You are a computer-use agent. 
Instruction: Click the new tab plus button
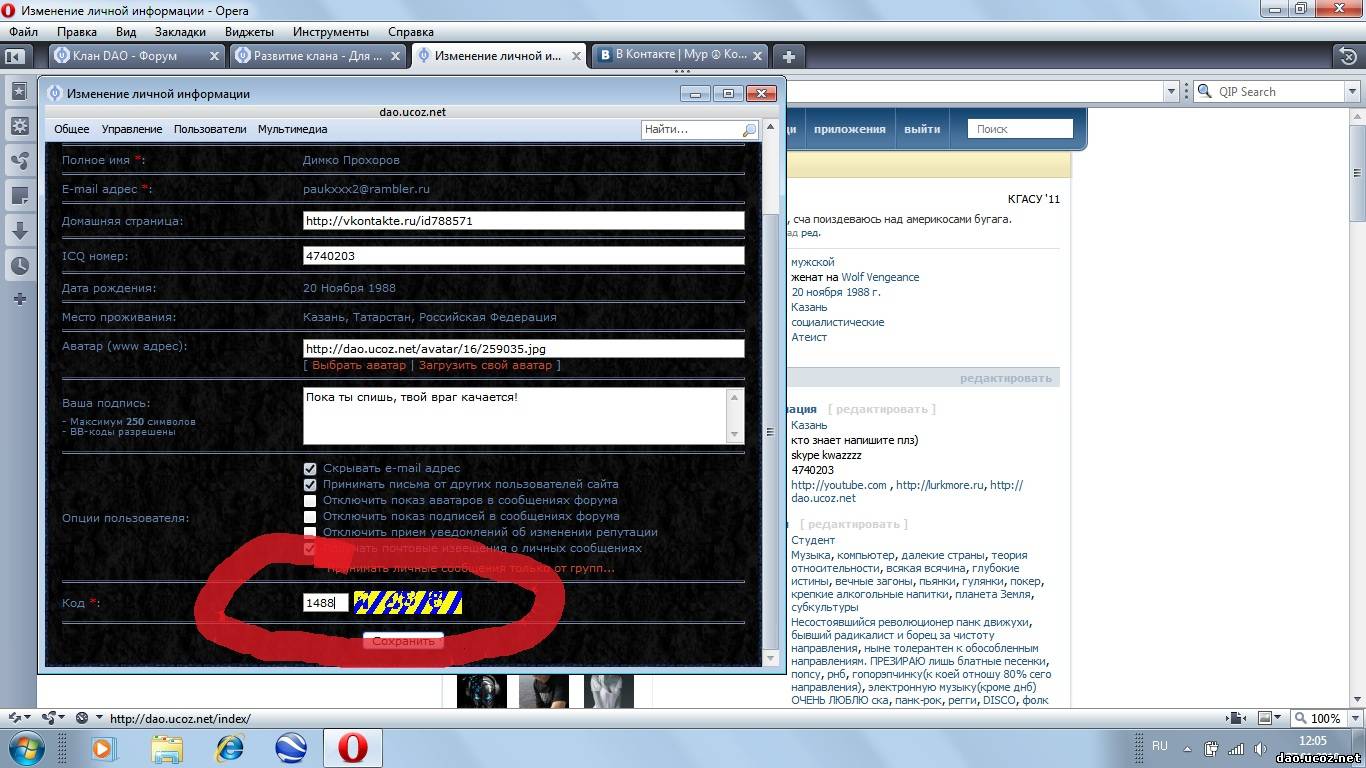[789, 56]
